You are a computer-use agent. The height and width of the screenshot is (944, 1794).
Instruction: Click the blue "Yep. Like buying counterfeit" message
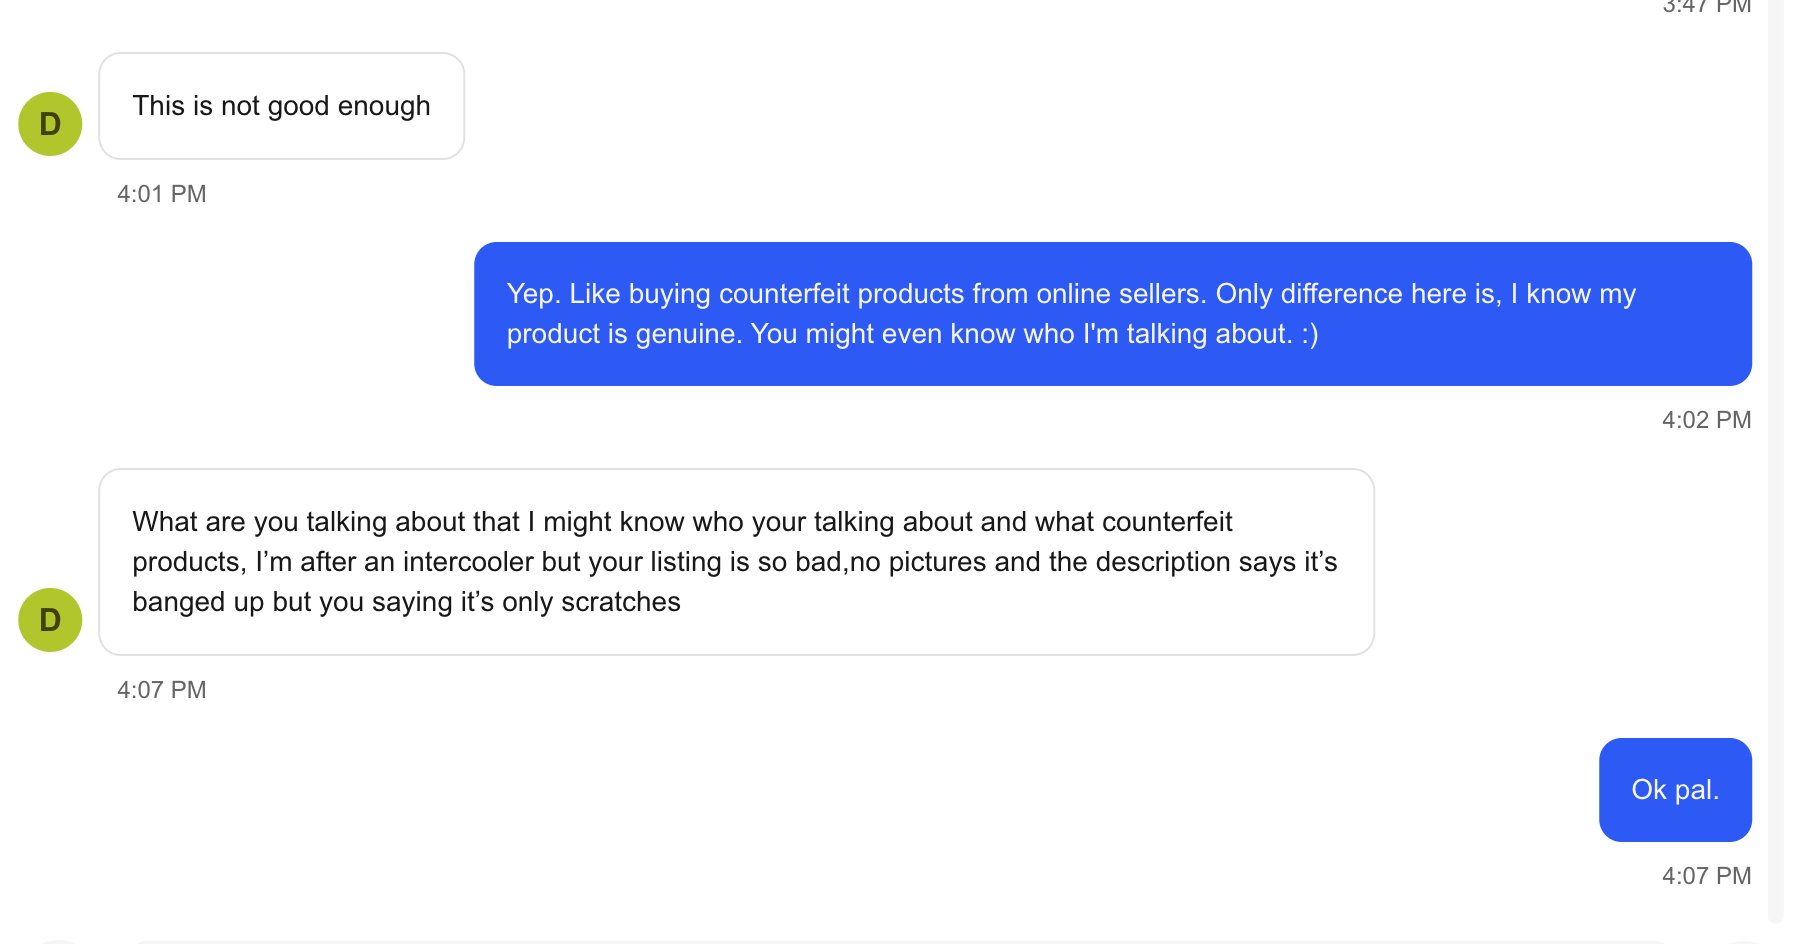pos(1113,314)
